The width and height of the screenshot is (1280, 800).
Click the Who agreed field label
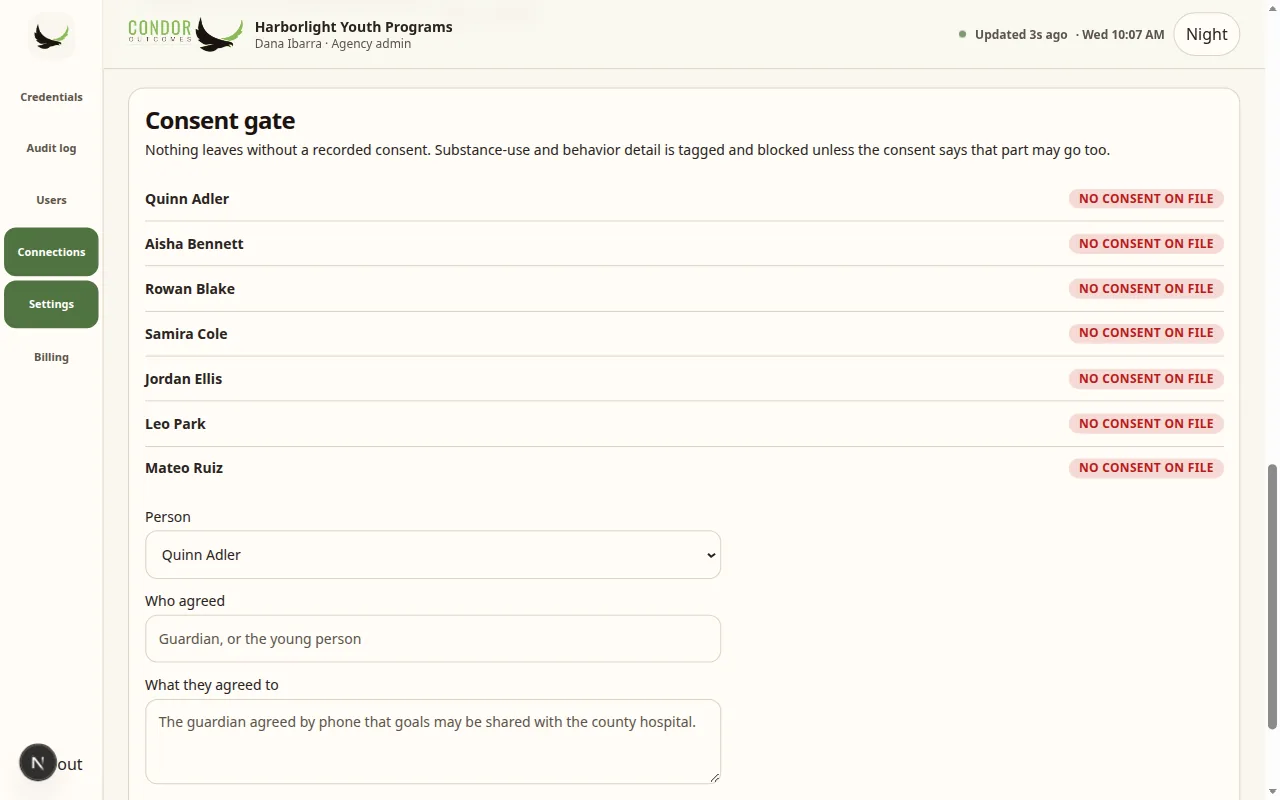pos(185,601)
